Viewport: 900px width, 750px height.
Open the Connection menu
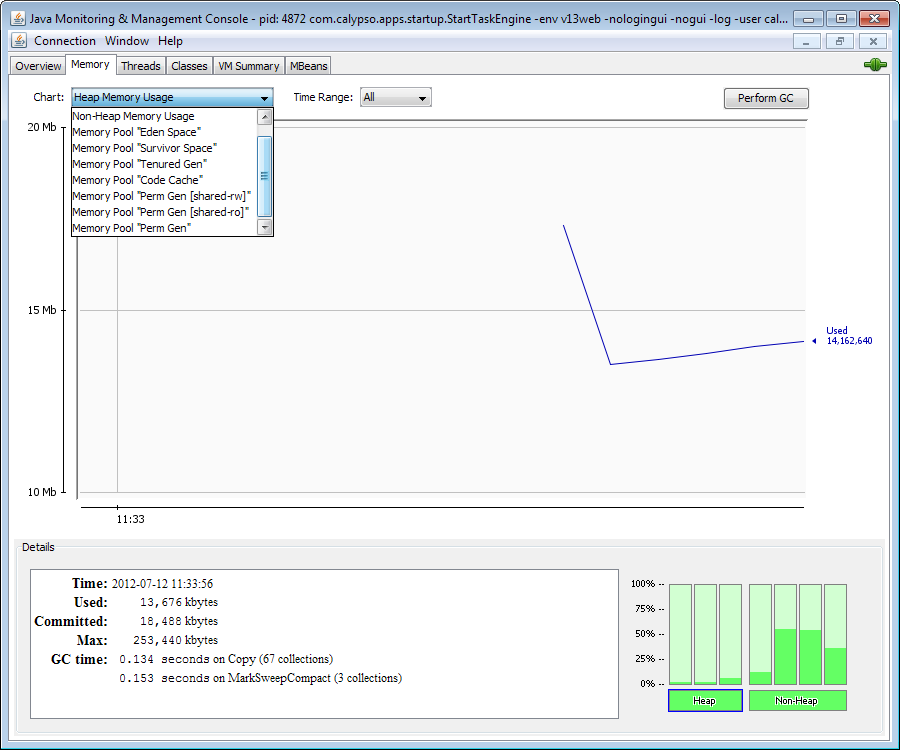65,41
